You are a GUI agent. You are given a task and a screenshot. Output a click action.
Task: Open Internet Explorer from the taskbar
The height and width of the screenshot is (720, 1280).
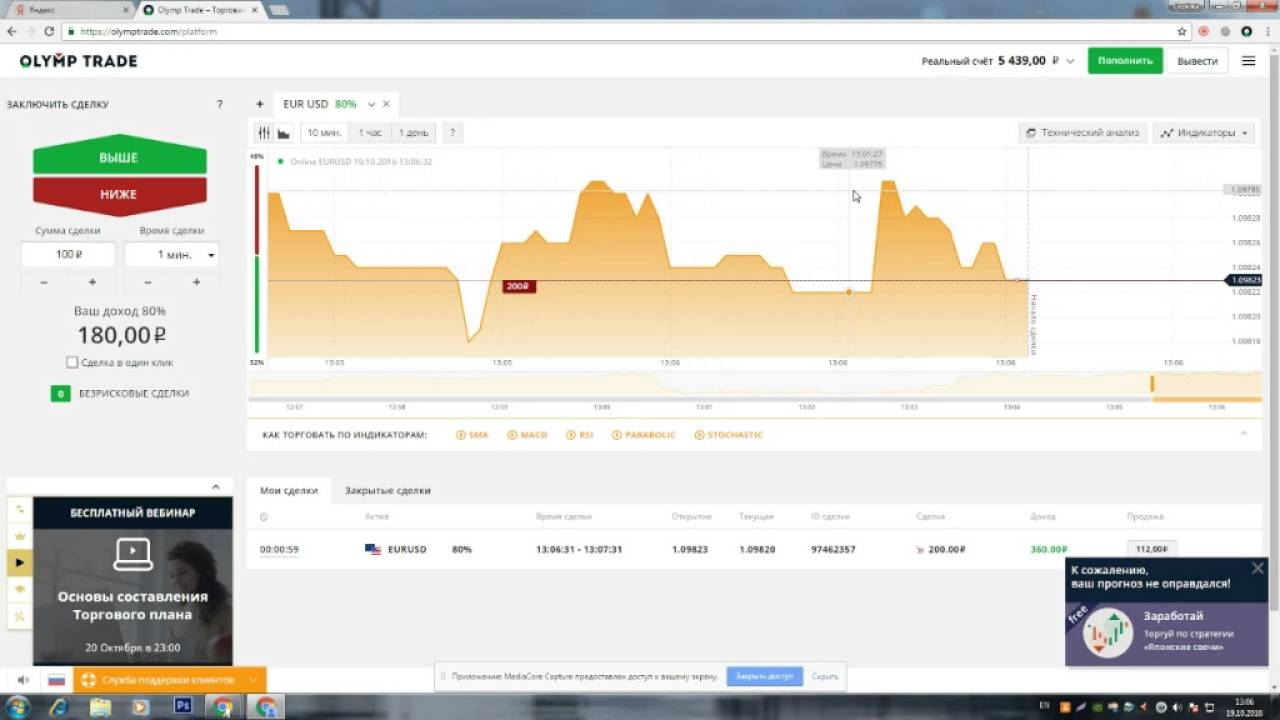click(x=59, y=707)
